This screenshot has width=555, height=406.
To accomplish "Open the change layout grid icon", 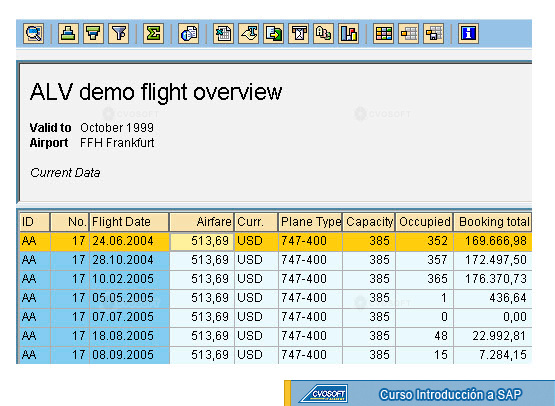I will click(x=383, y=34).
